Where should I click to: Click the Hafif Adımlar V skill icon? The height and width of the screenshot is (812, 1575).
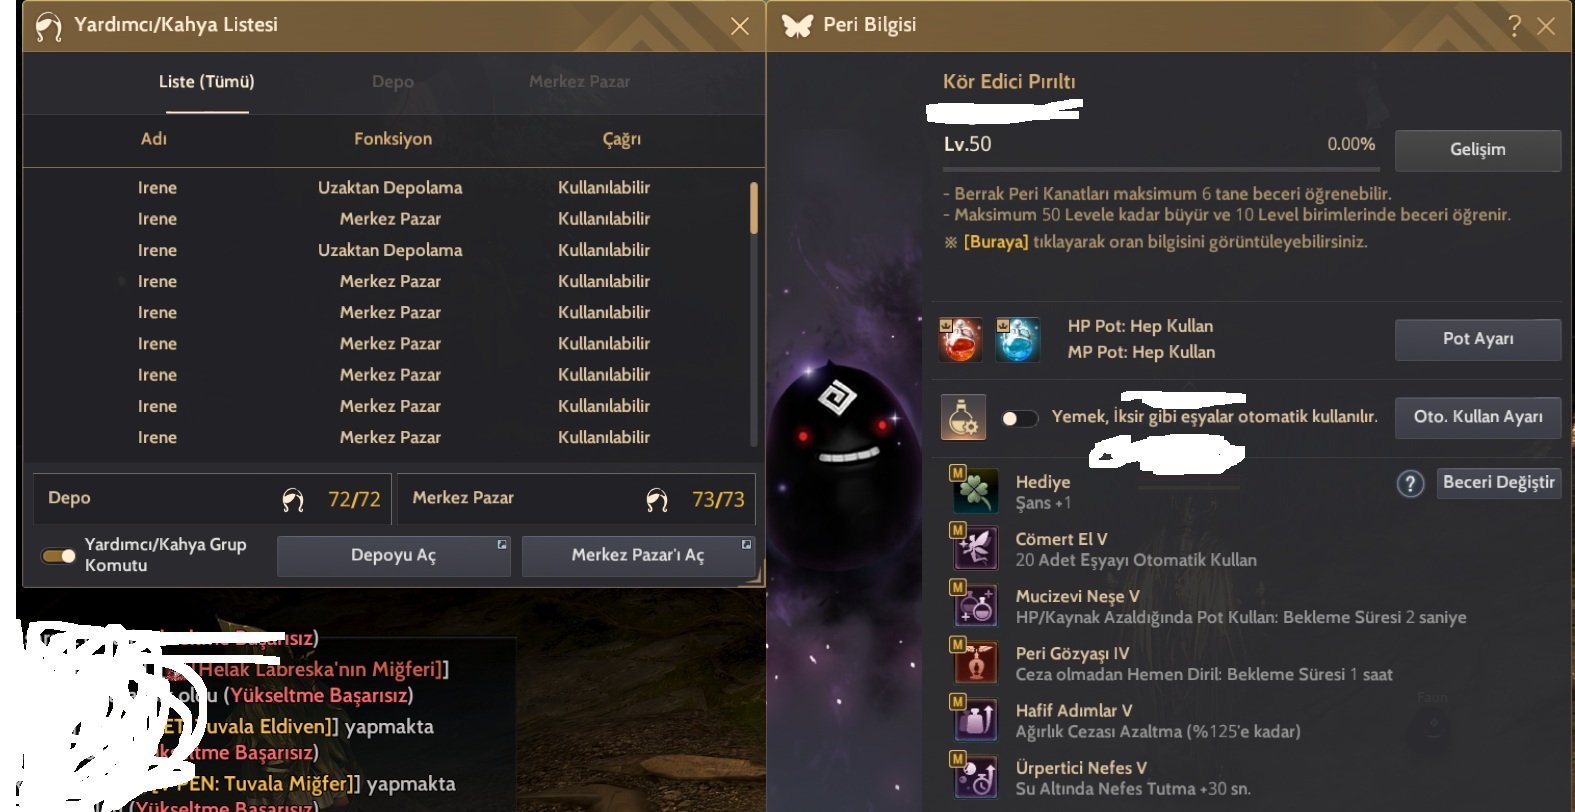tap(975, 719)
